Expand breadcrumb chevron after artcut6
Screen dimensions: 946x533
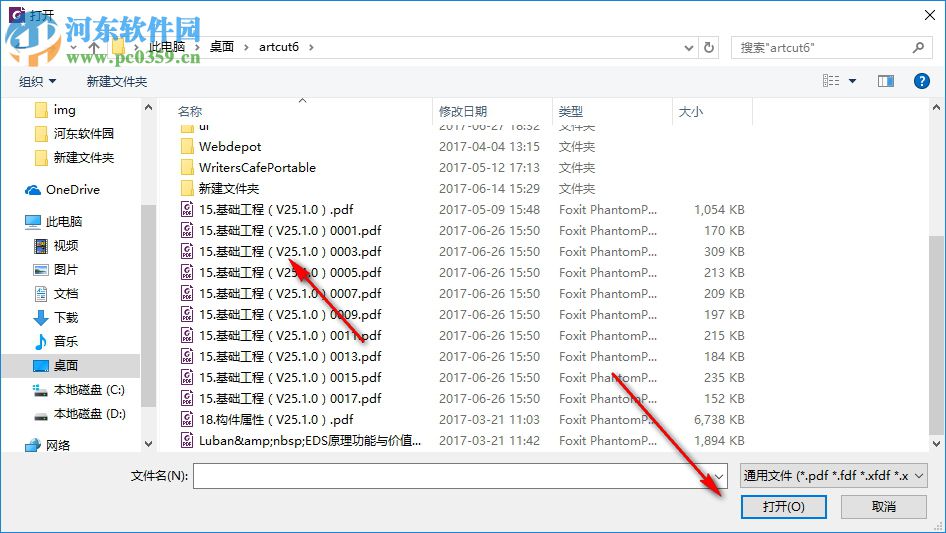pyautogui.click(x=311, y=47)
